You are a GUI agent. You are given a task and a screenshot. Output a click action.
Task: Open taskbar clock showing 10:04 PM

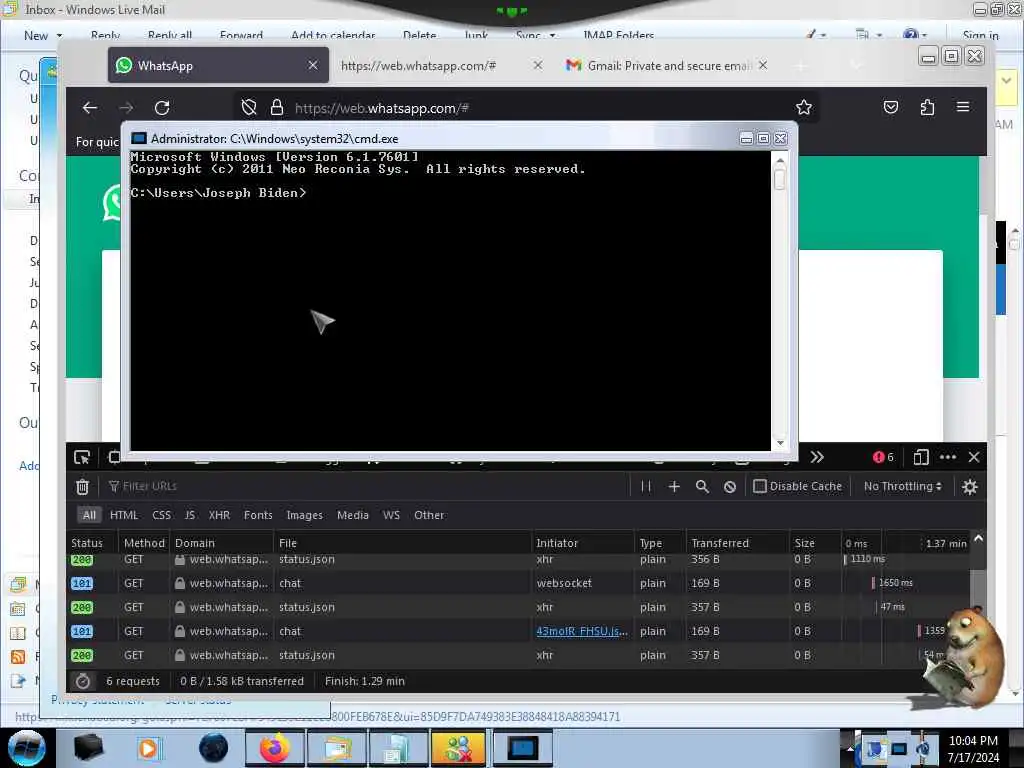point(973,749)
